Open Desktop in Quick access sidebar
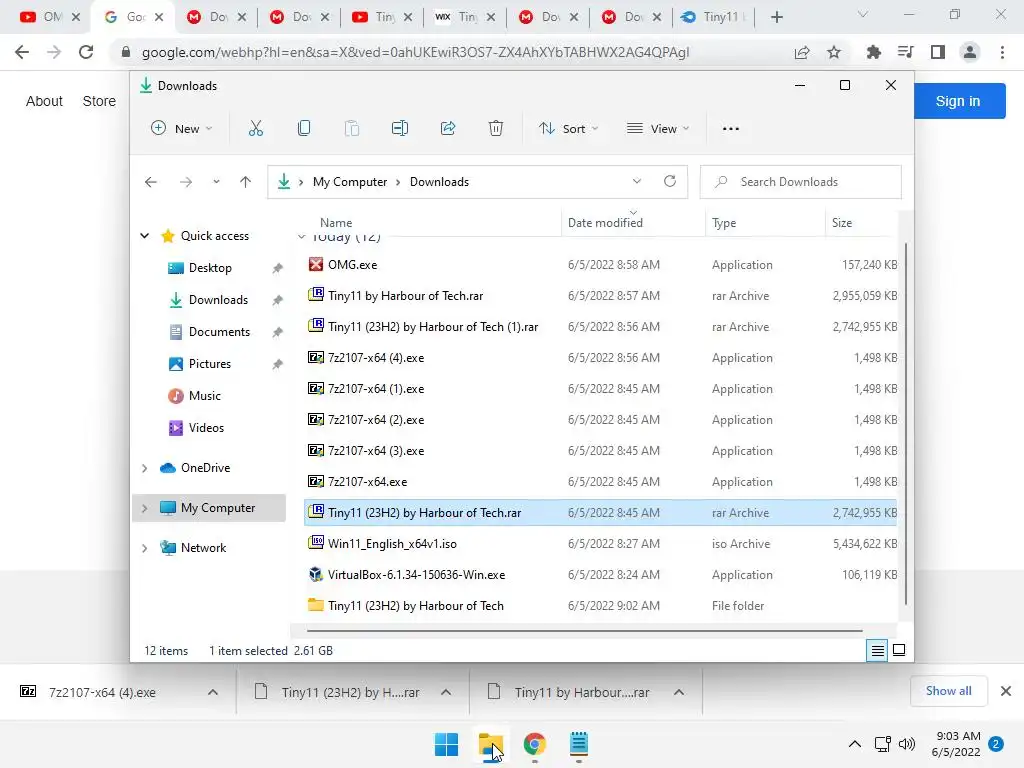Image resolution: width=1024 pixels, height=768 pixels. pyautogui.click(x=210, y=268)
